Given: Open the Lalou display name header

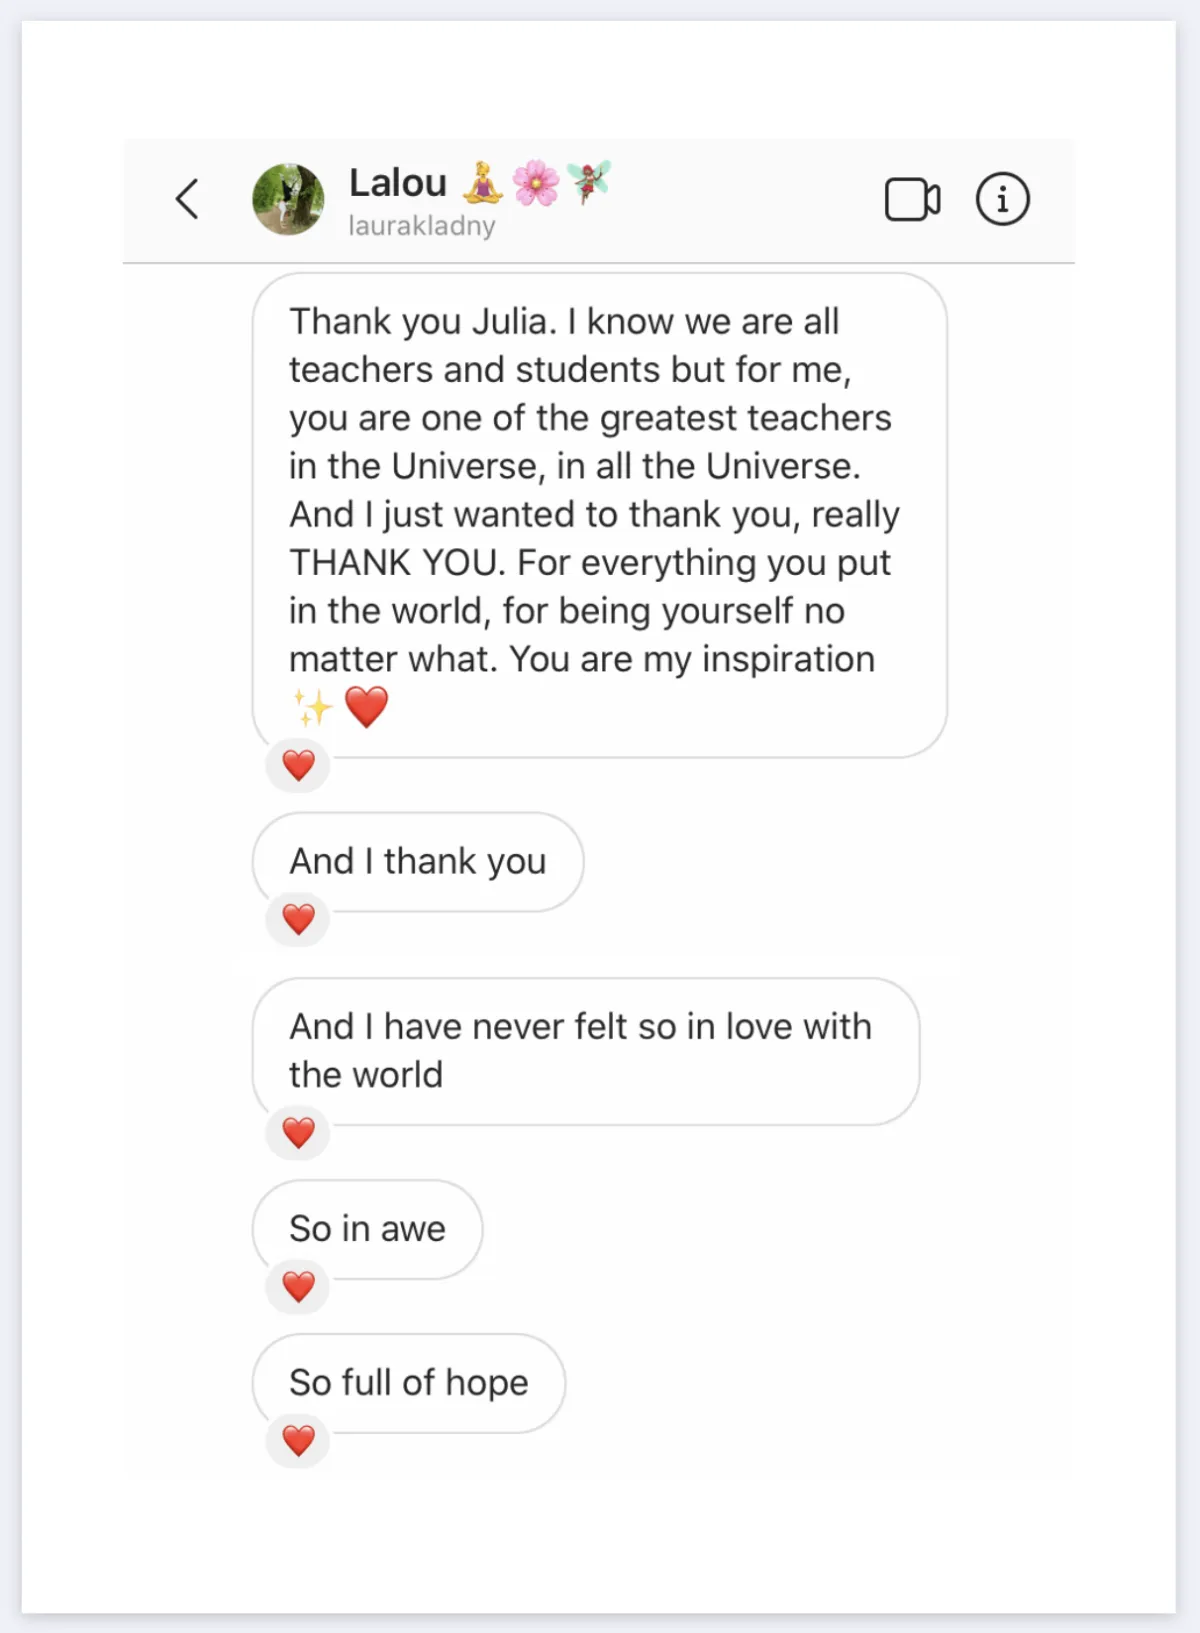Looking at the screenshot, I should coord(398,183).
